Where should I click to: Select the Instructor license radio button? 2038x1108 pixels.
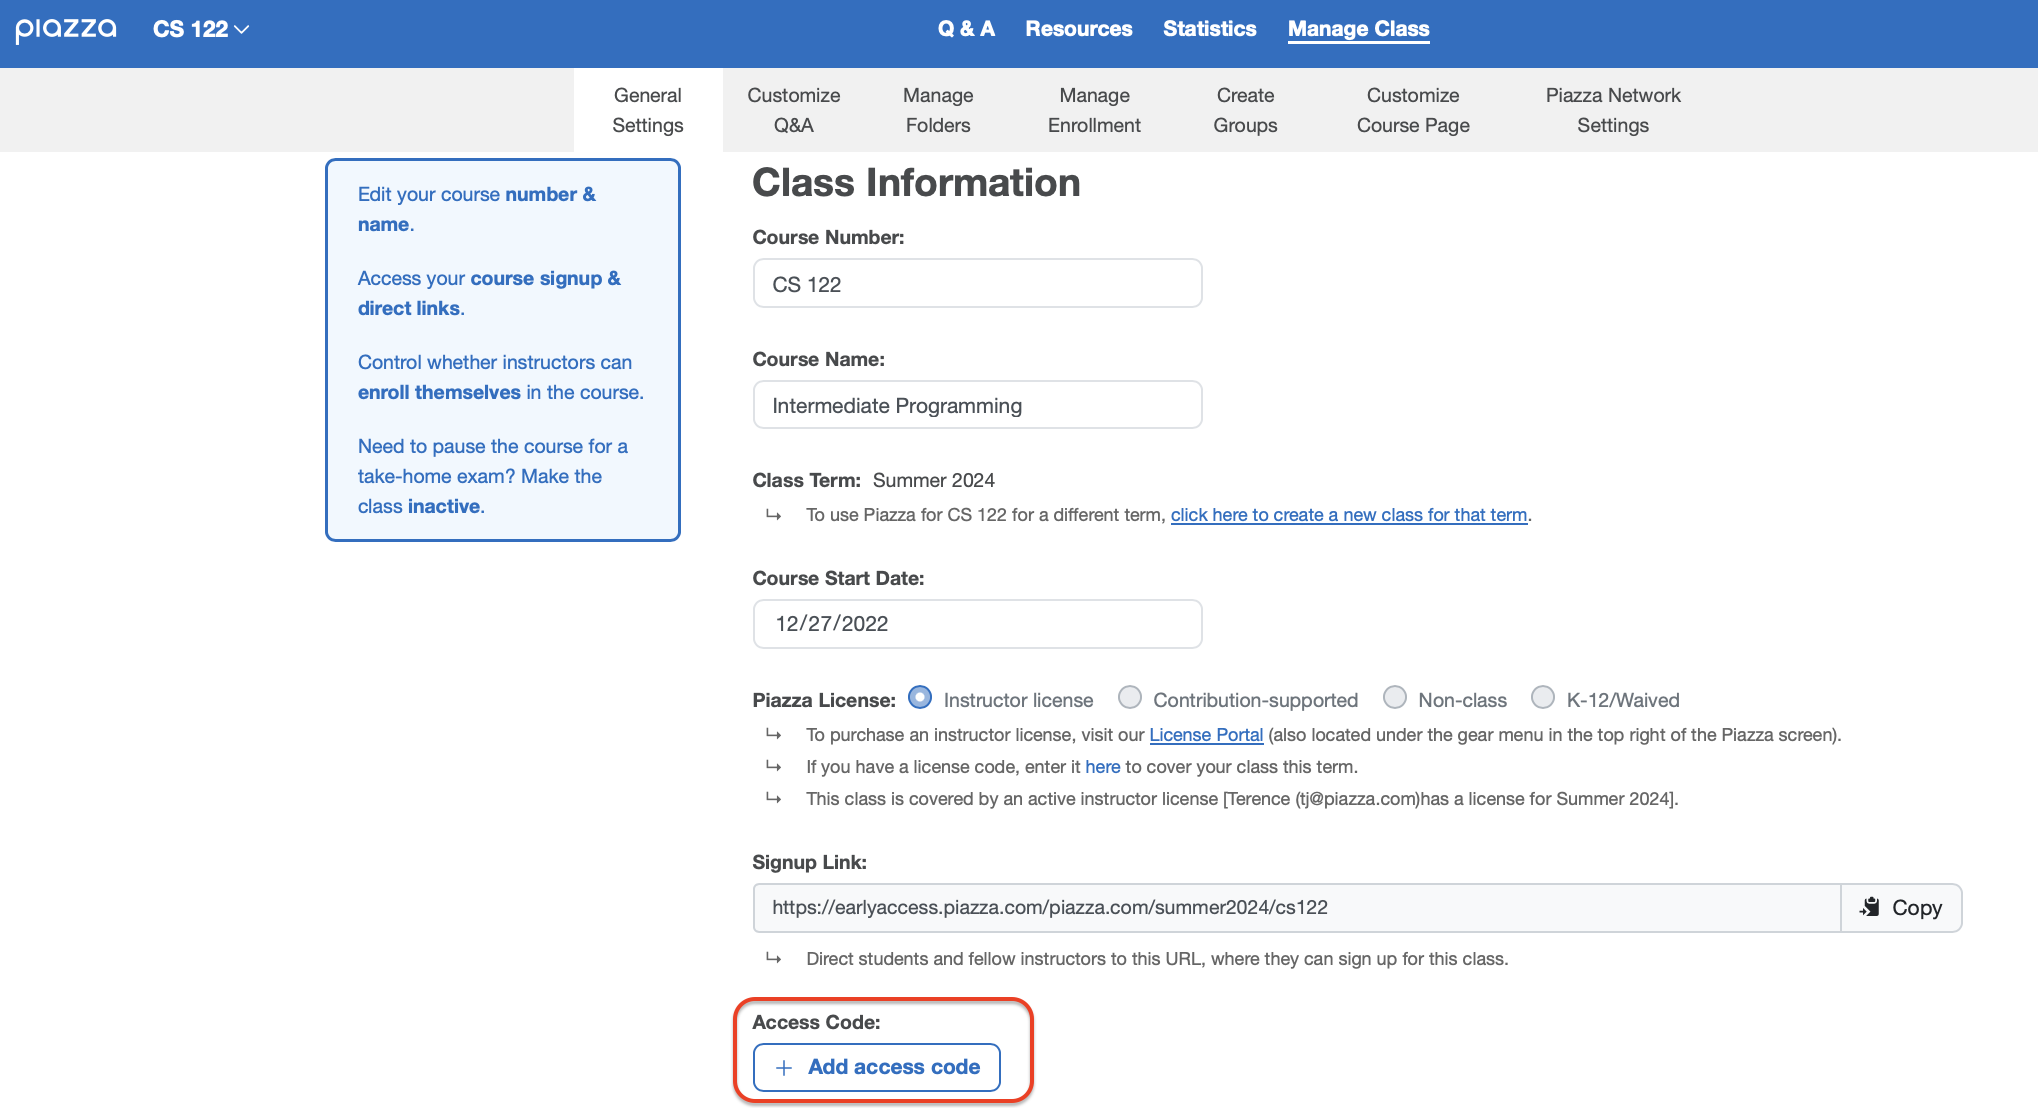coord(920,698)
